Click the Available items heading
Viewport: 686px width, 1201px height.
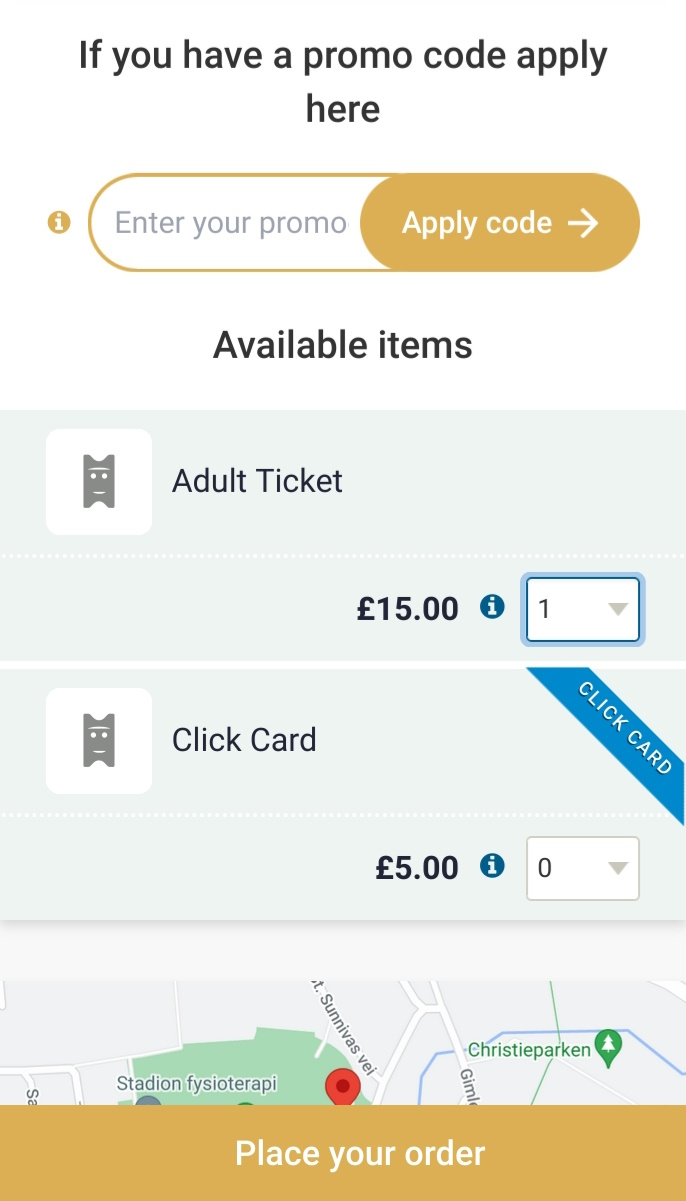(x=343, y=345)
